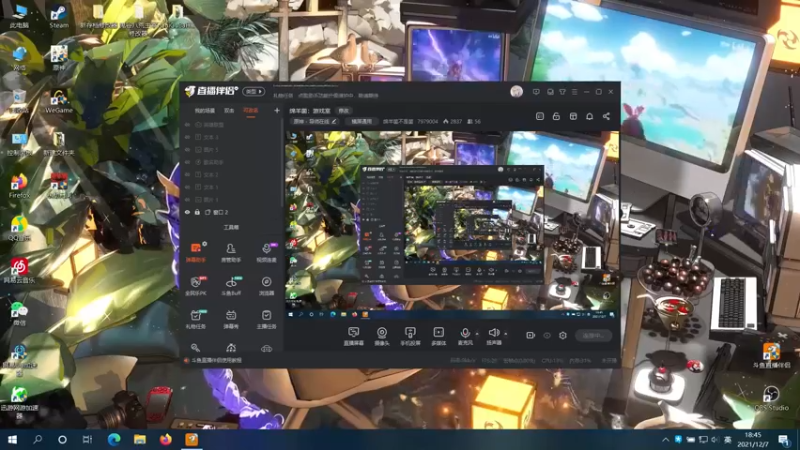Switch to the 我的场景 tab
This screenshot has height=450, width=800.
pos(205,110)
